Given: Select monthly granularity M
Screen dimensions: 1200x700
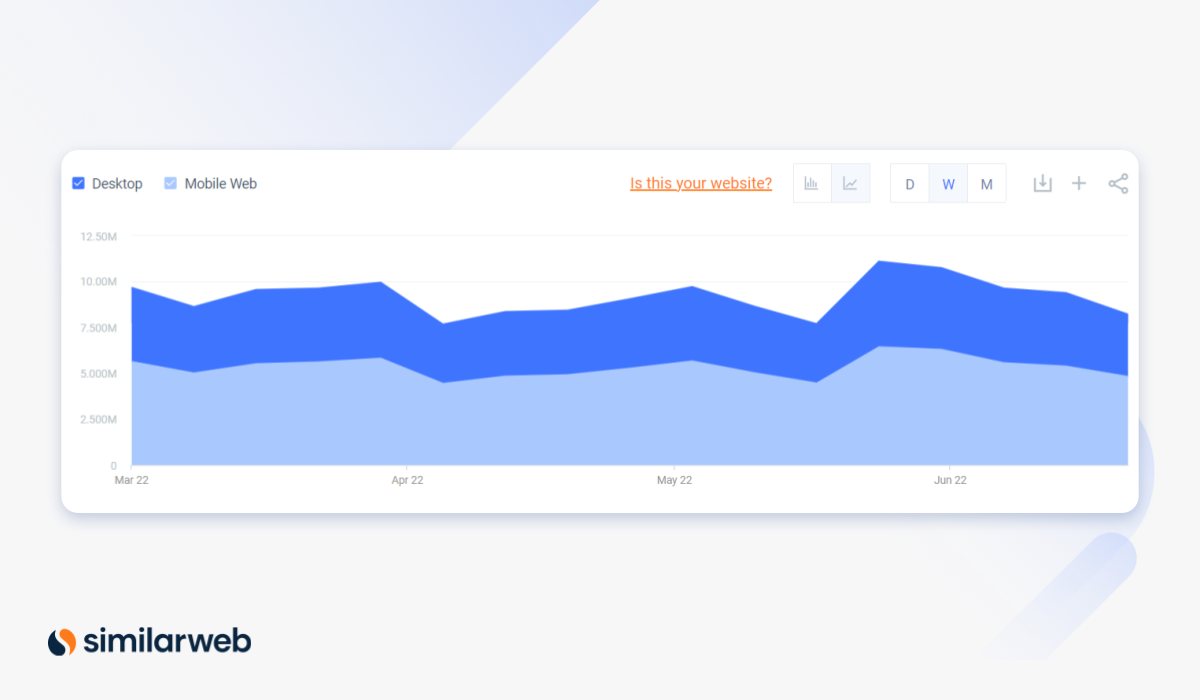Looking at the screenshot, I should 987,184.
